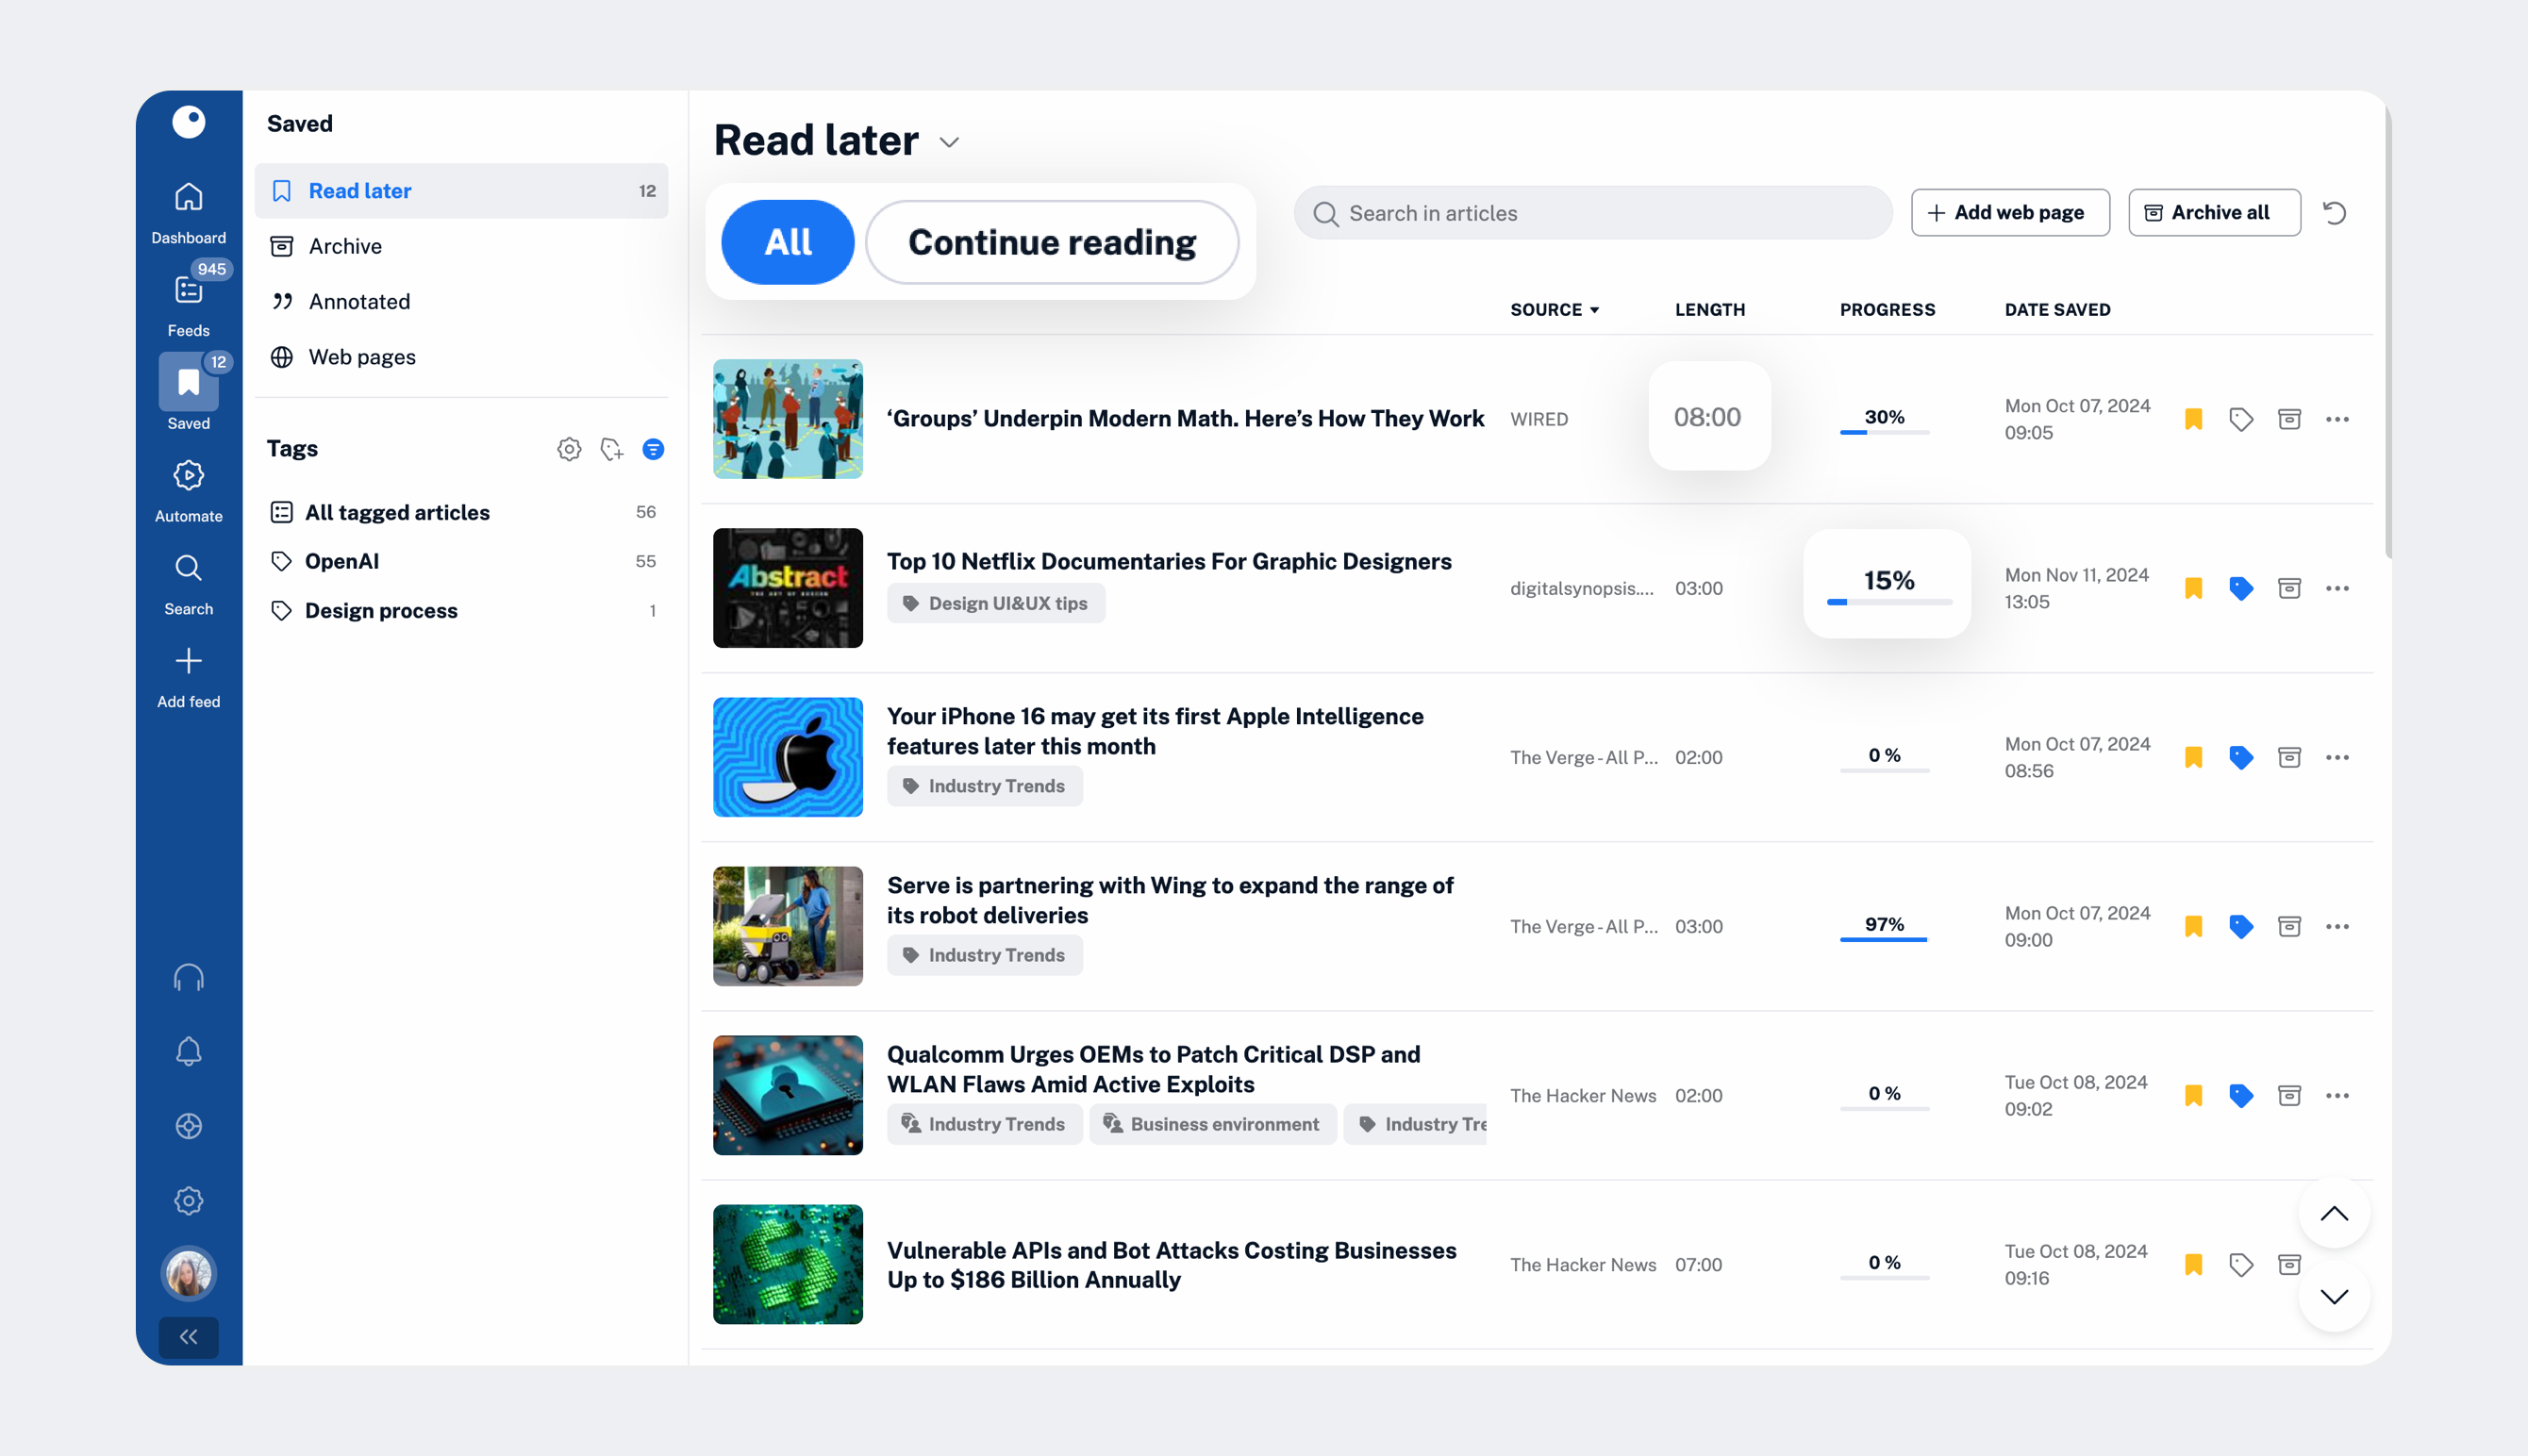Switch to the Continue reading tab
The height and width of the screenshot is (1456, 2528).
pos(1051,242)
